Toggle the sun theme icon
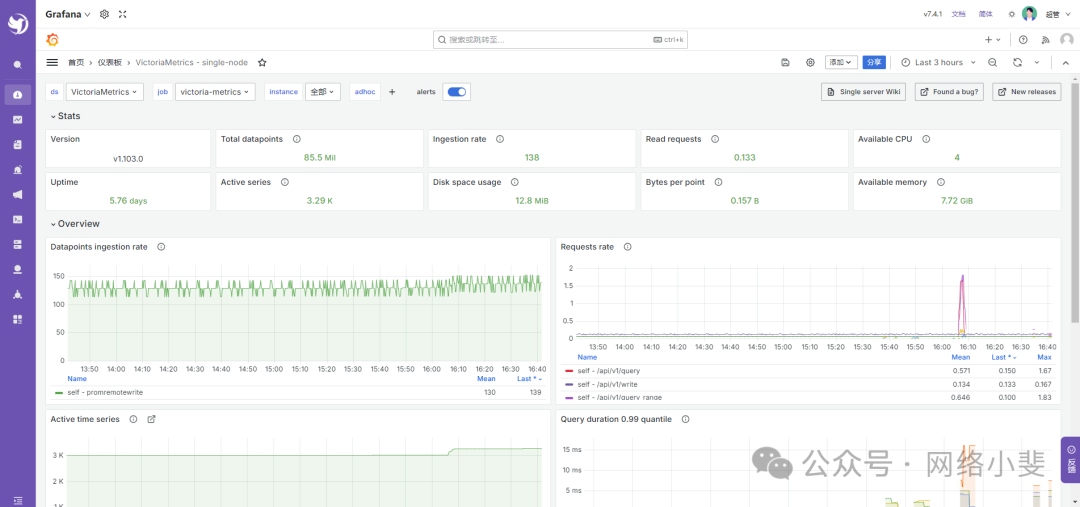1080x507 pixels. click(1012, 14)
